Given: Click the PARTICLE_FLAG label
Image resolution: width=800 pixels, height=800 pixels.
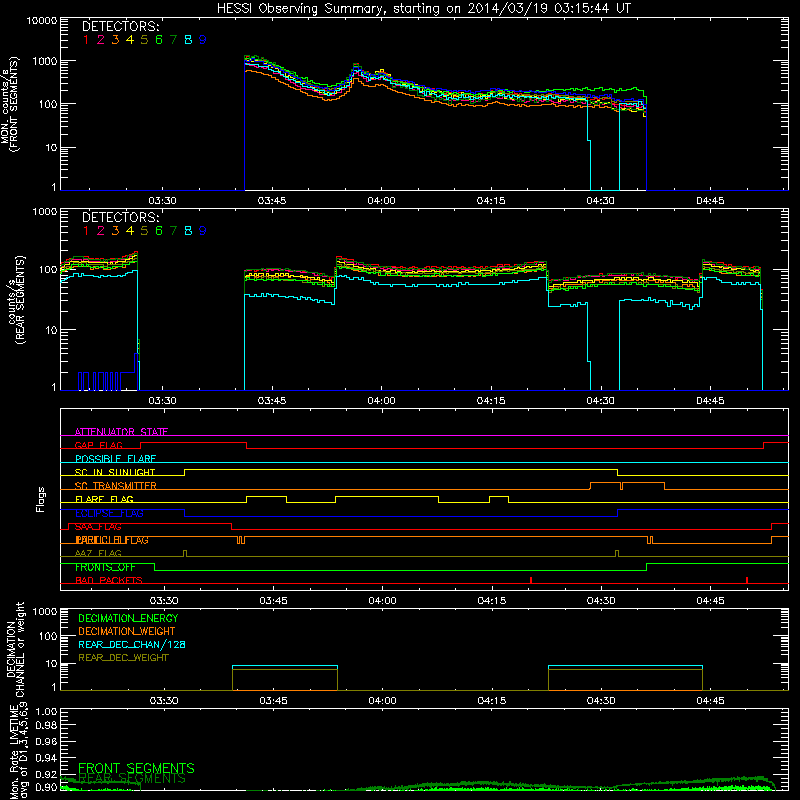Looking at the screenshot, I should [112, 540].
